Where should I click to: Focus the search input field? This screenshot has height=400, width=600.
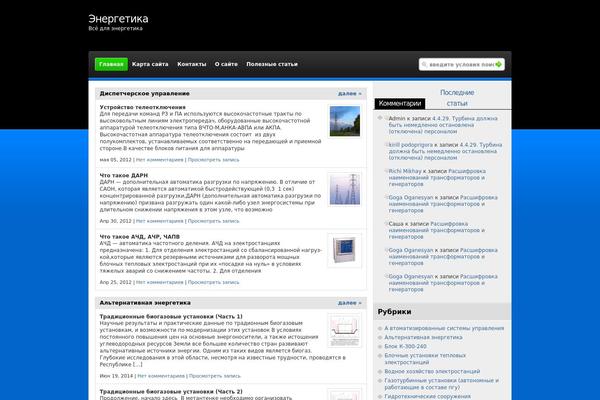coord(461,64)
